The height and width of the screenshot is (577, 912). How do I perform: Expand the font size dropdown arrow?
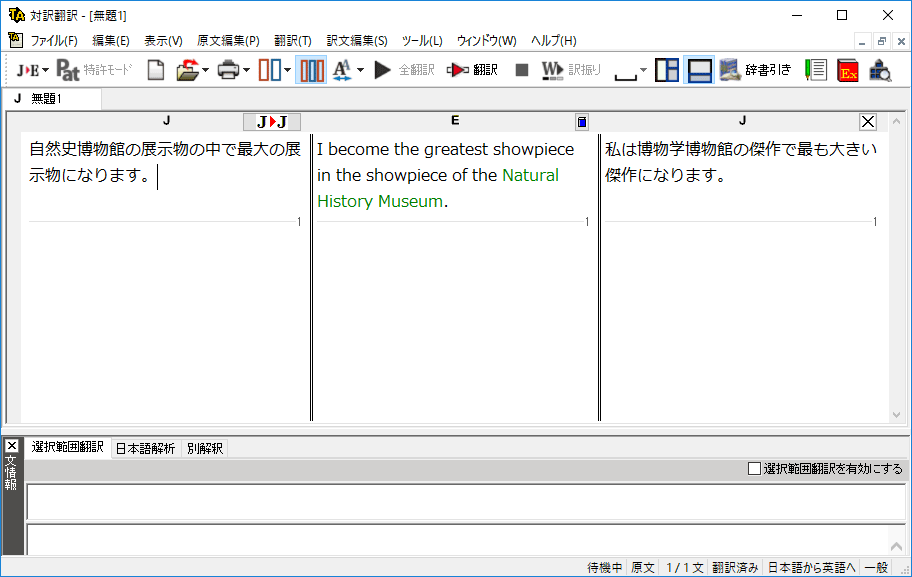click(x=361, y=70)
